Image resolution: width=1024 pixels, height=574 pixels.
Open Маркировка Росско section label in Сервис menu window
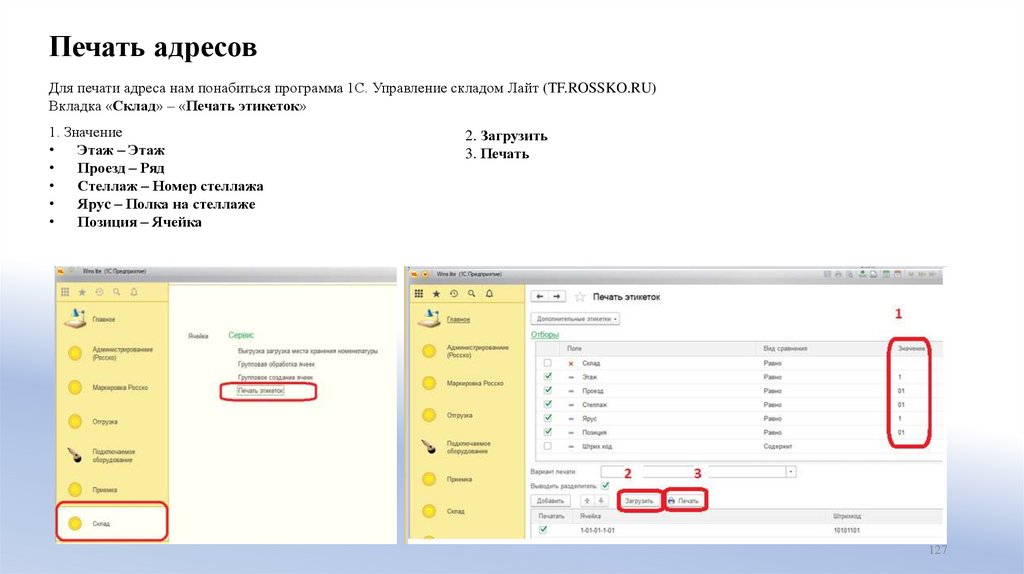click(120, 387)
